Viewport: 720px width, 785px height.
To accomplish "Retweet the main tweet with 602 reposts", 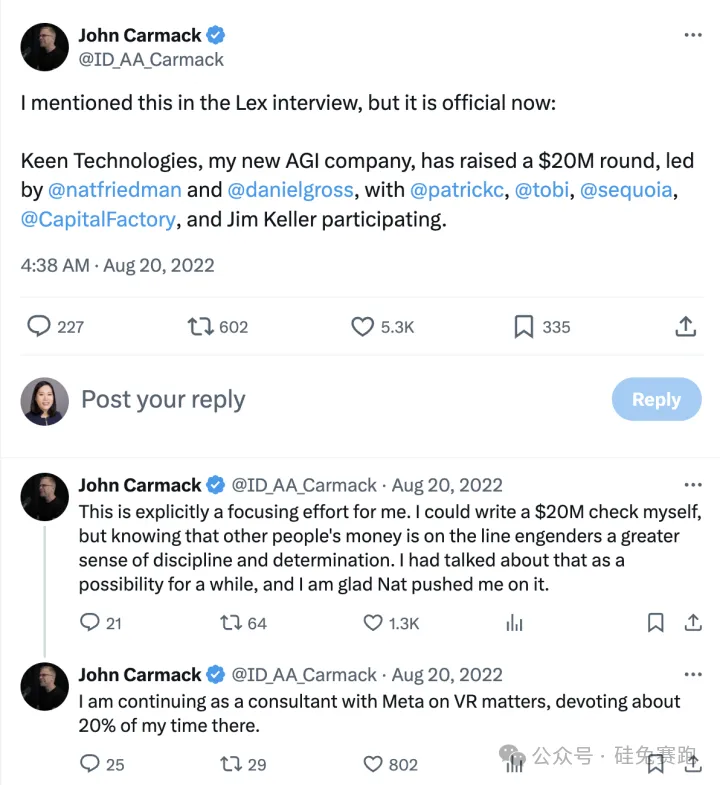I will (x=201, y=326).
